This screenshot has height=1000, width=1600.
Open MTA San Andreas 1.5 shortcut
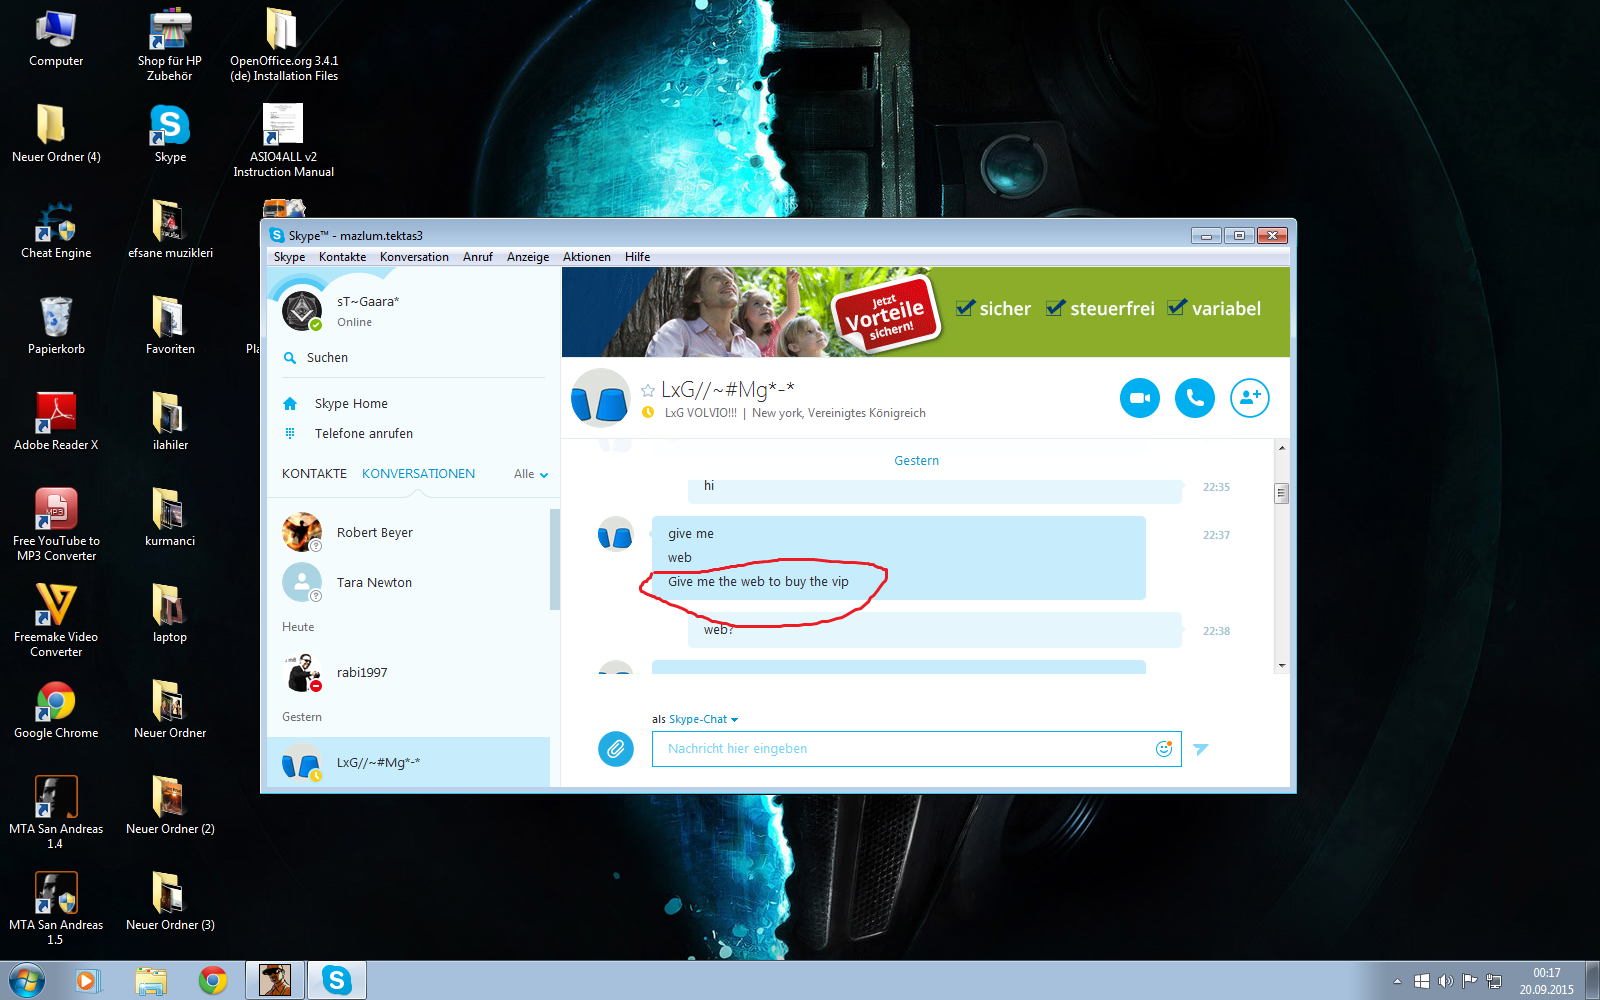click(56, 909)
